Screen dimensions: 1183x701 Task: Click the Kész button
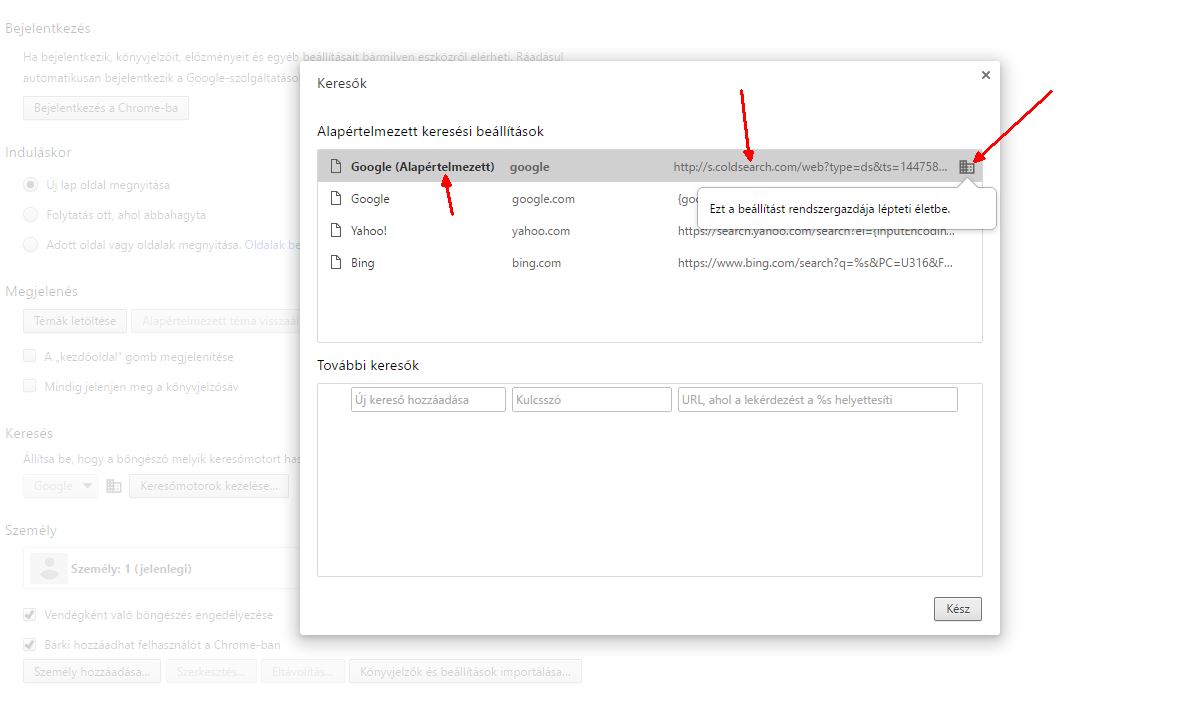957,609
